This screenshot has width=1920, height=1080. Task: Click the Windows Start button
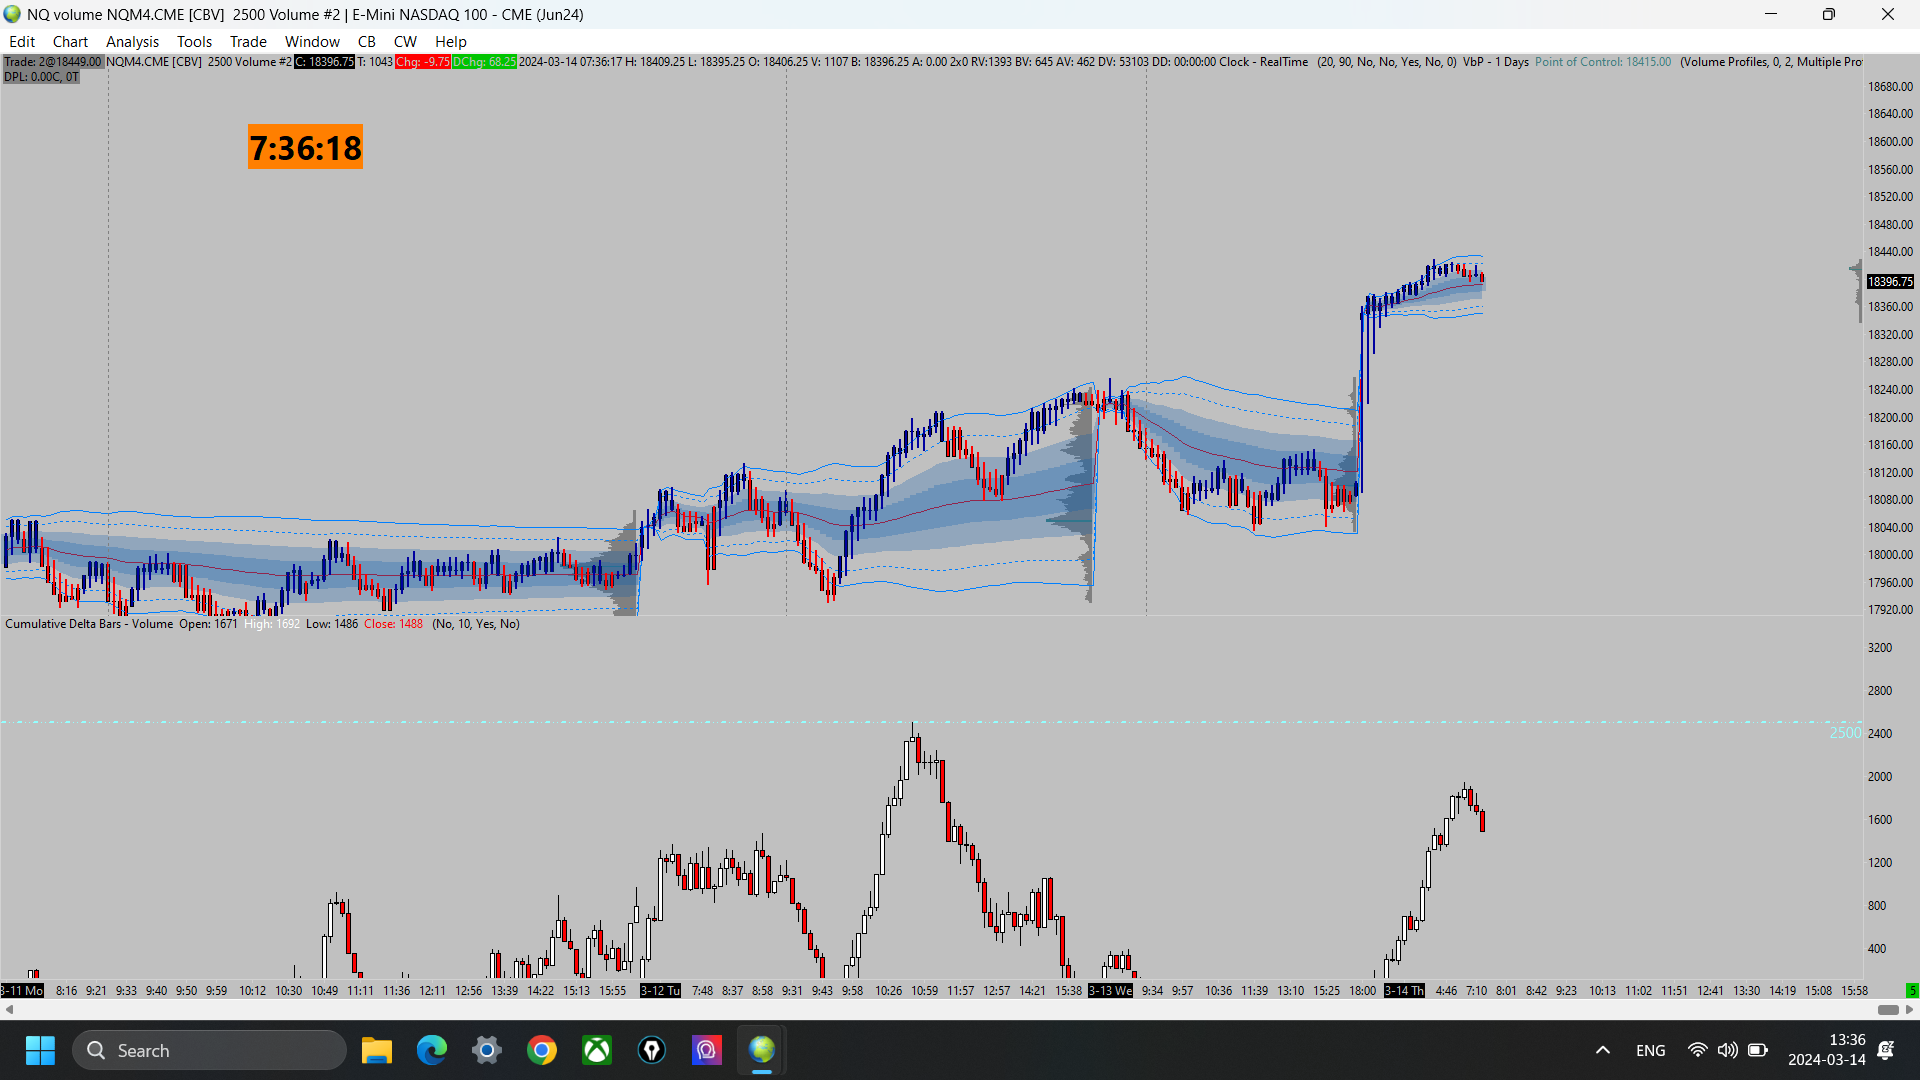click(40, 1050)
